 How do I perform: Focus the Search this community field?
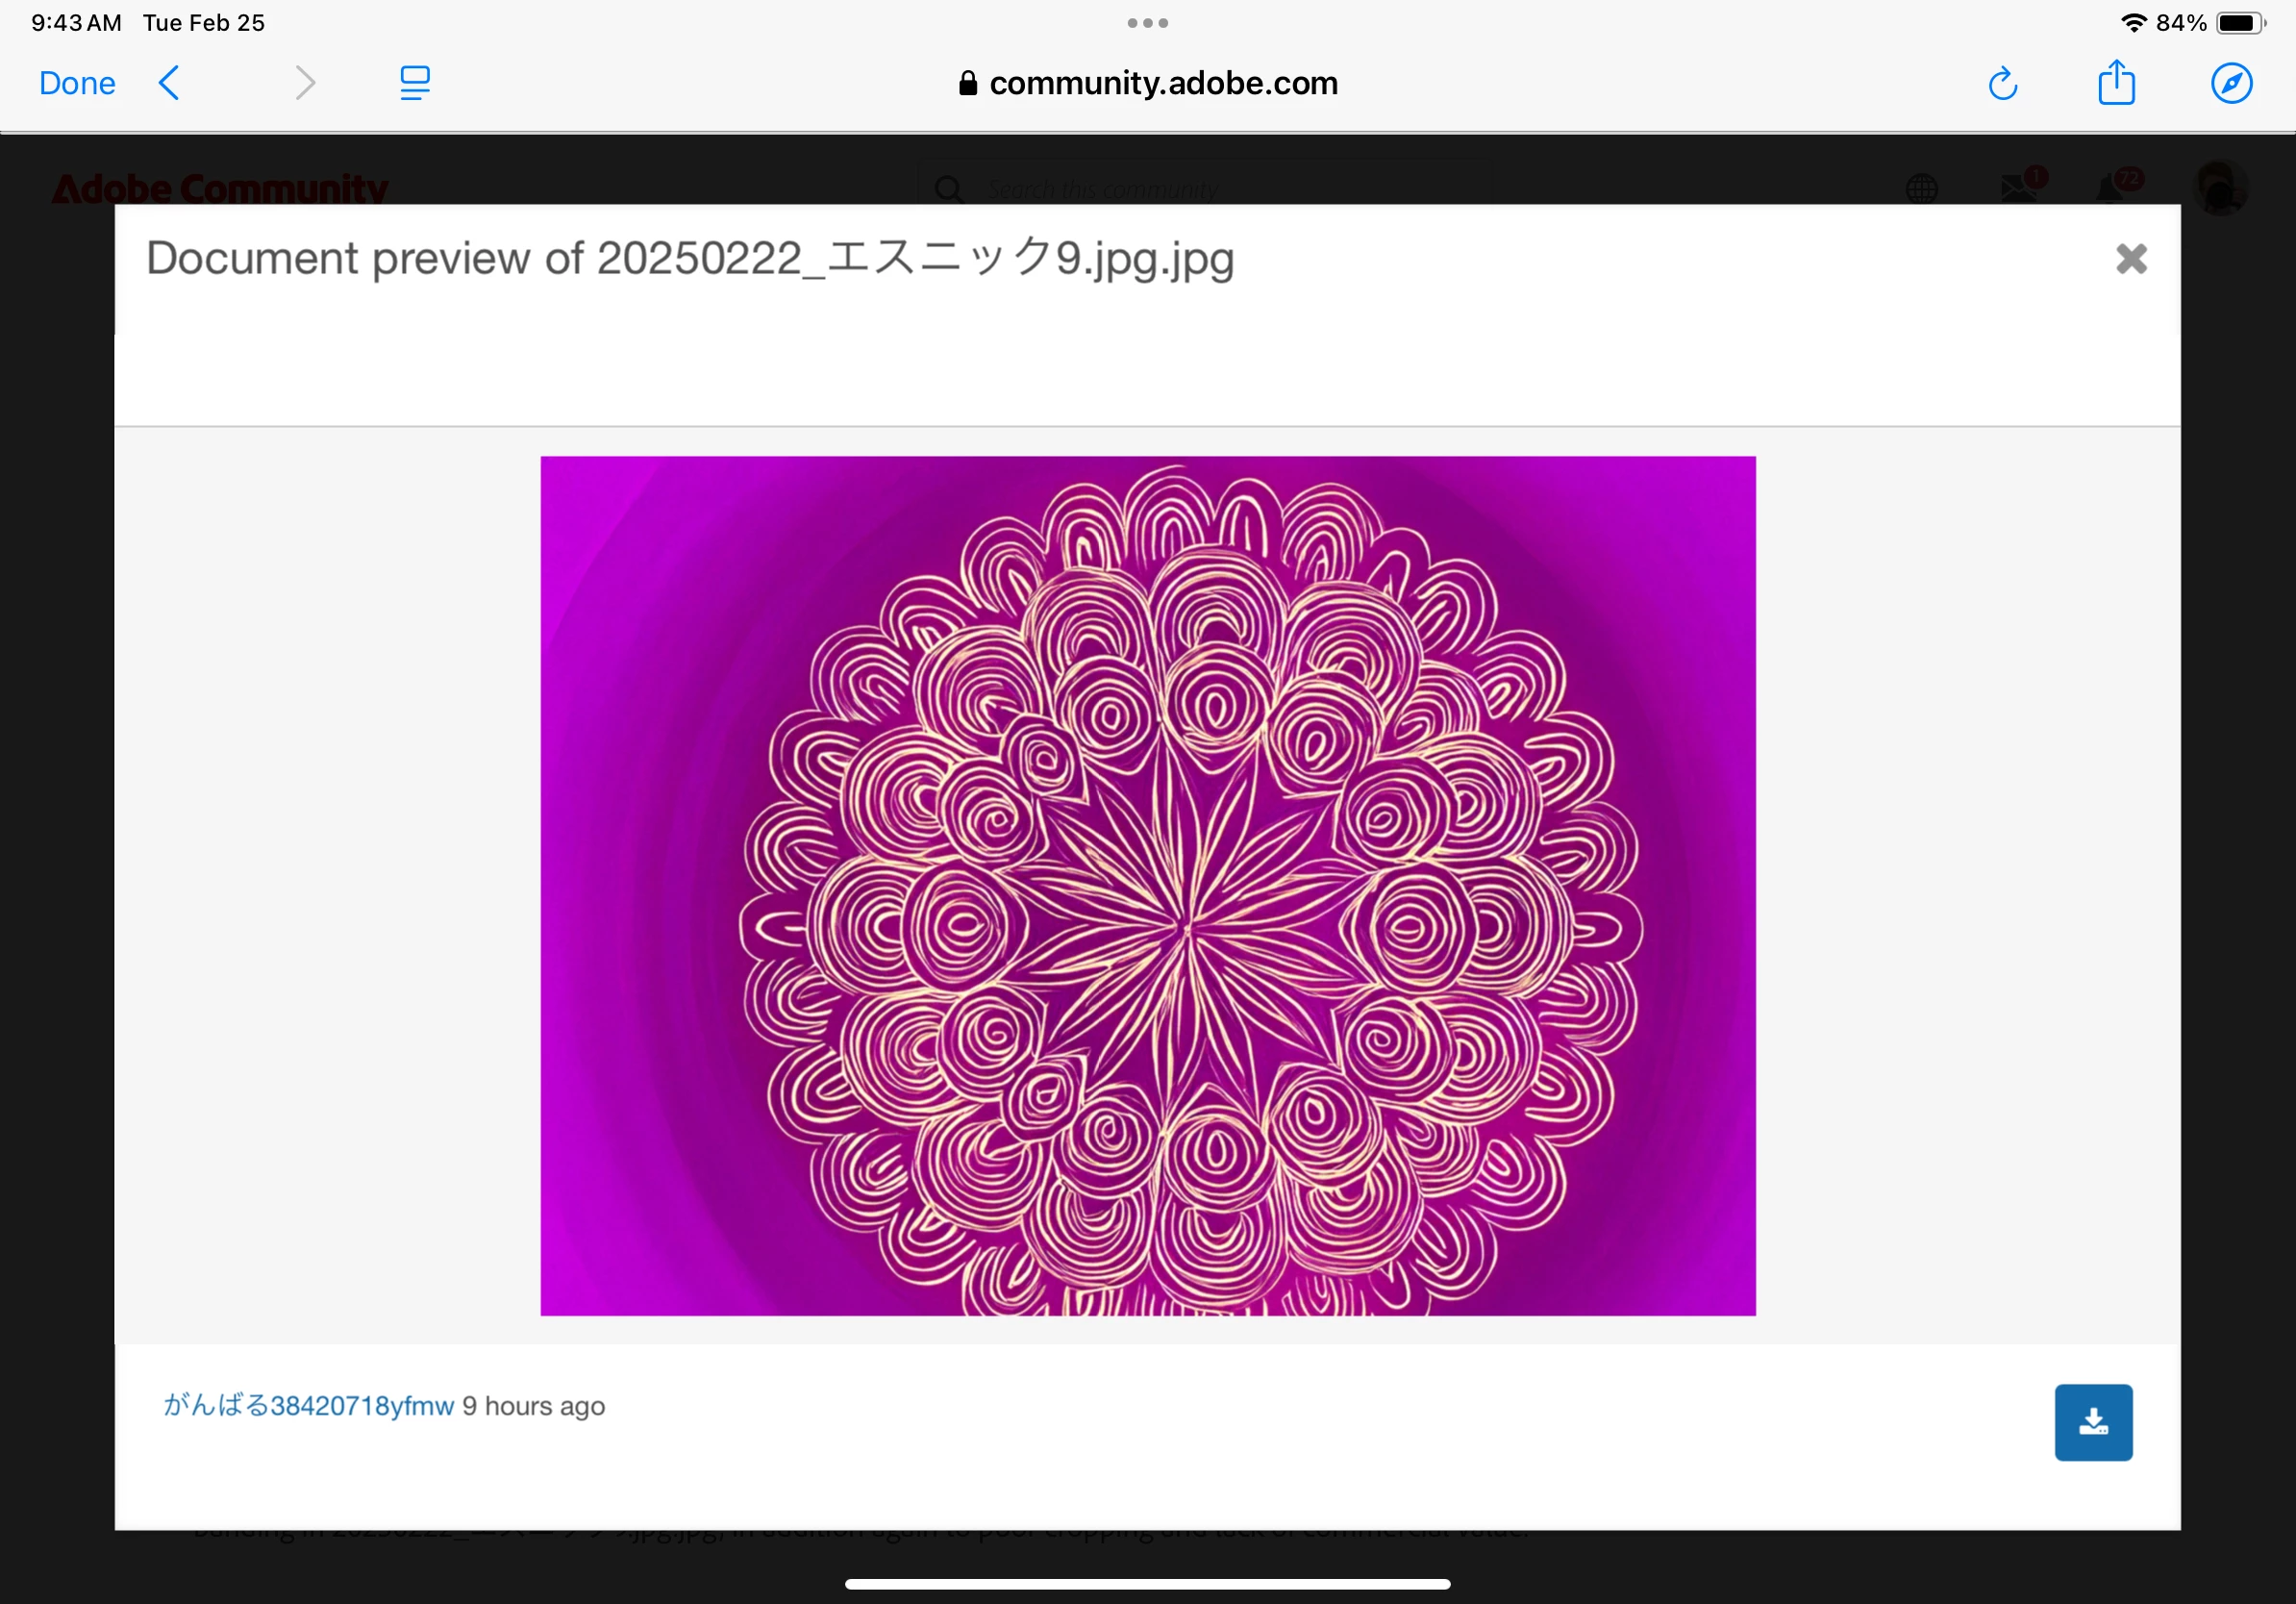(1200, 188)
